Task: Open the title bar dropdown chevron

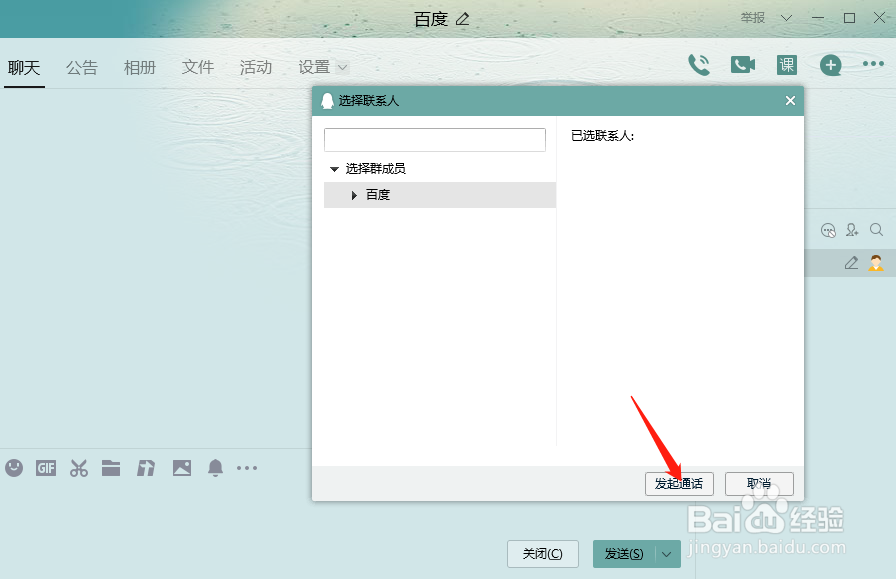Action: coord(786,18)
